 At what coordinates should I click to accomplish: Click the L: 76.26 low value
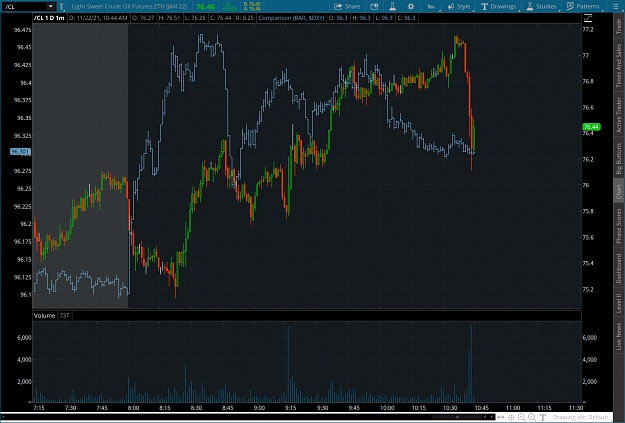point(193,18)
